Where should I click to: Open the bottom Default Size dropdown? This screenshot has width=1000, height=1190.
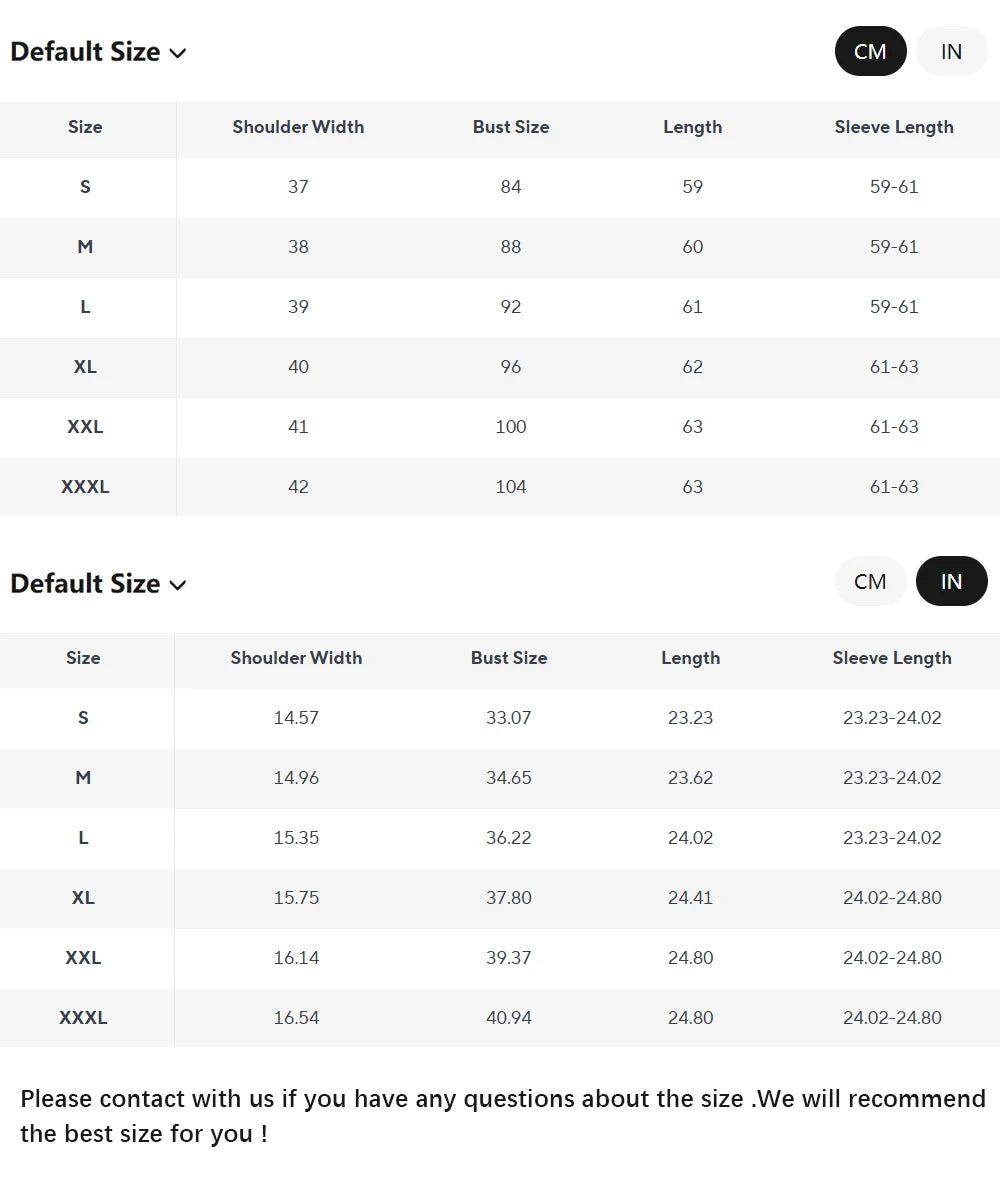[x=98, y=583]
